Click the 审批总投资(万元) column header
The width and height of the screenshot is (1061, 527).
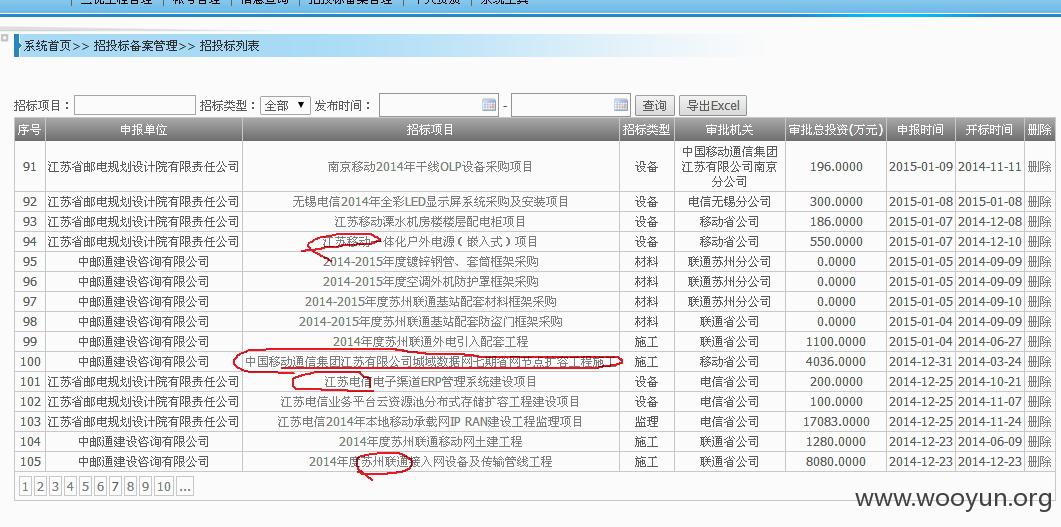pyautogui.click(x=836, y=129)
